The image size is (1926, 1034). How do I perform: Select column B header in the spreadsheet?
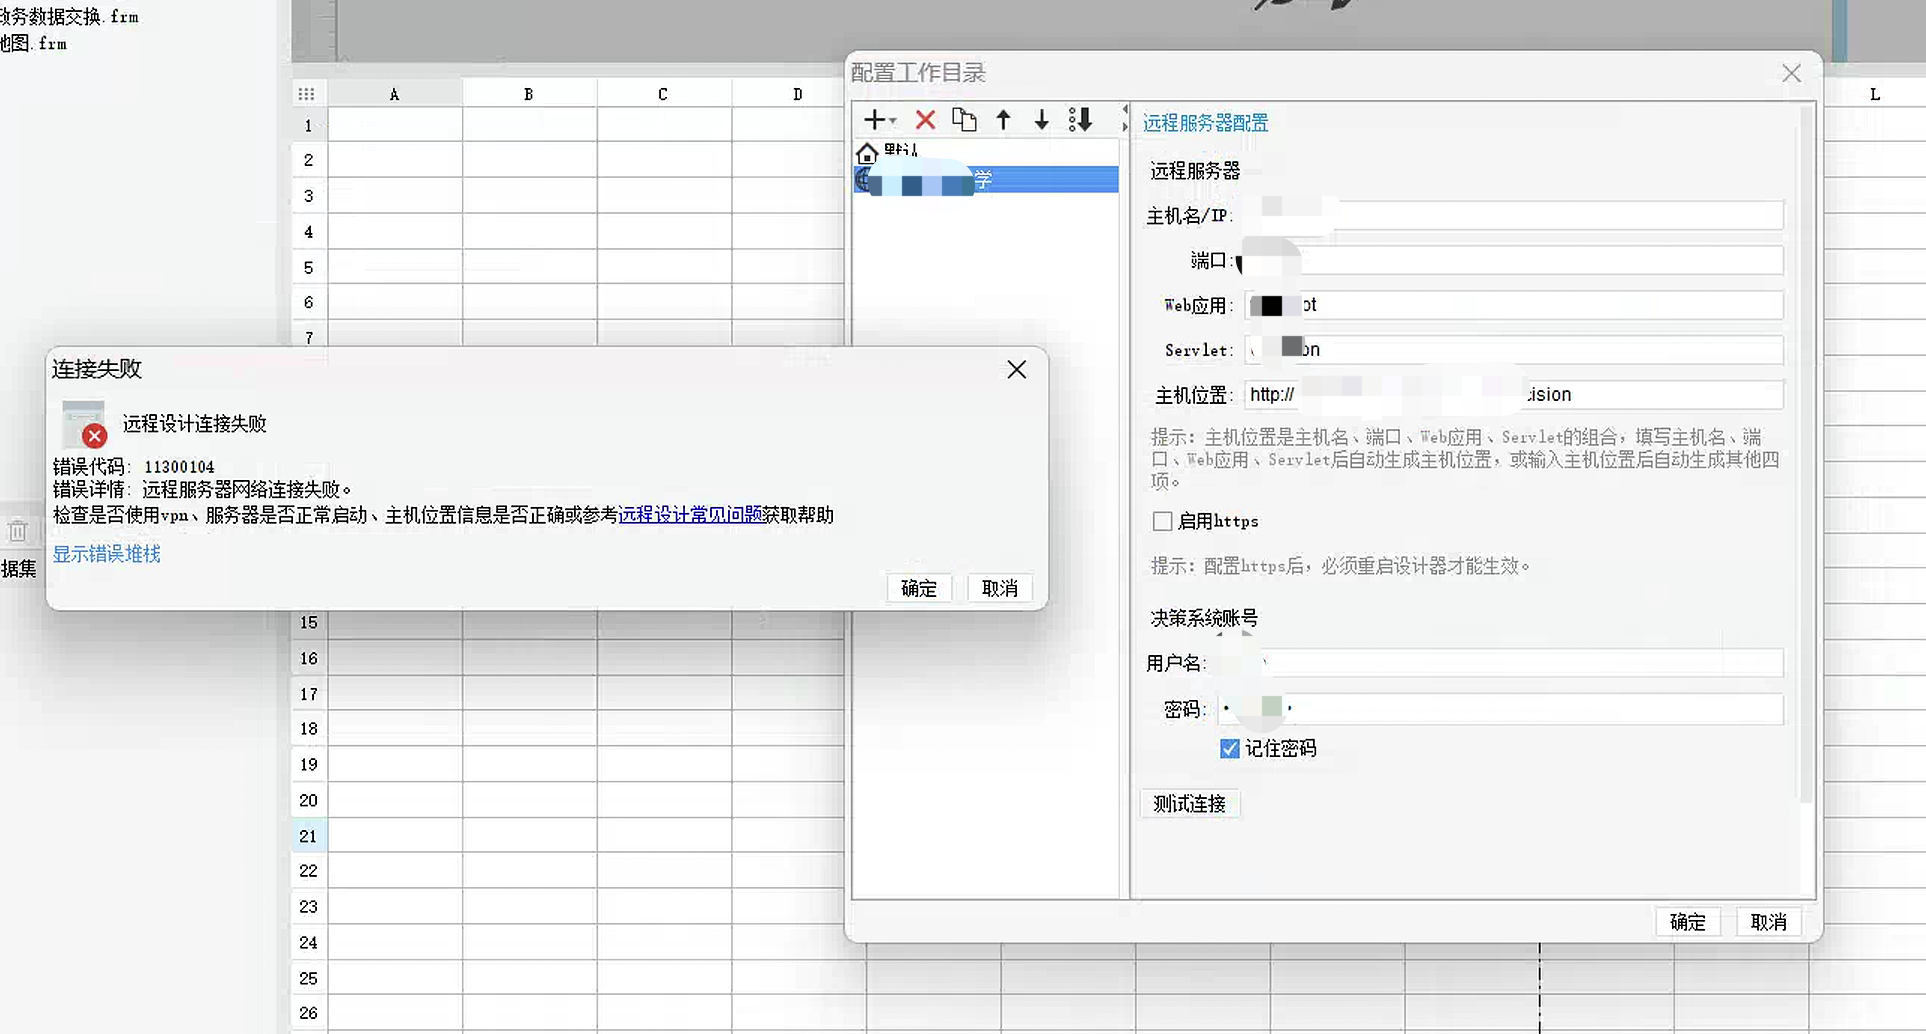point(529,94)
